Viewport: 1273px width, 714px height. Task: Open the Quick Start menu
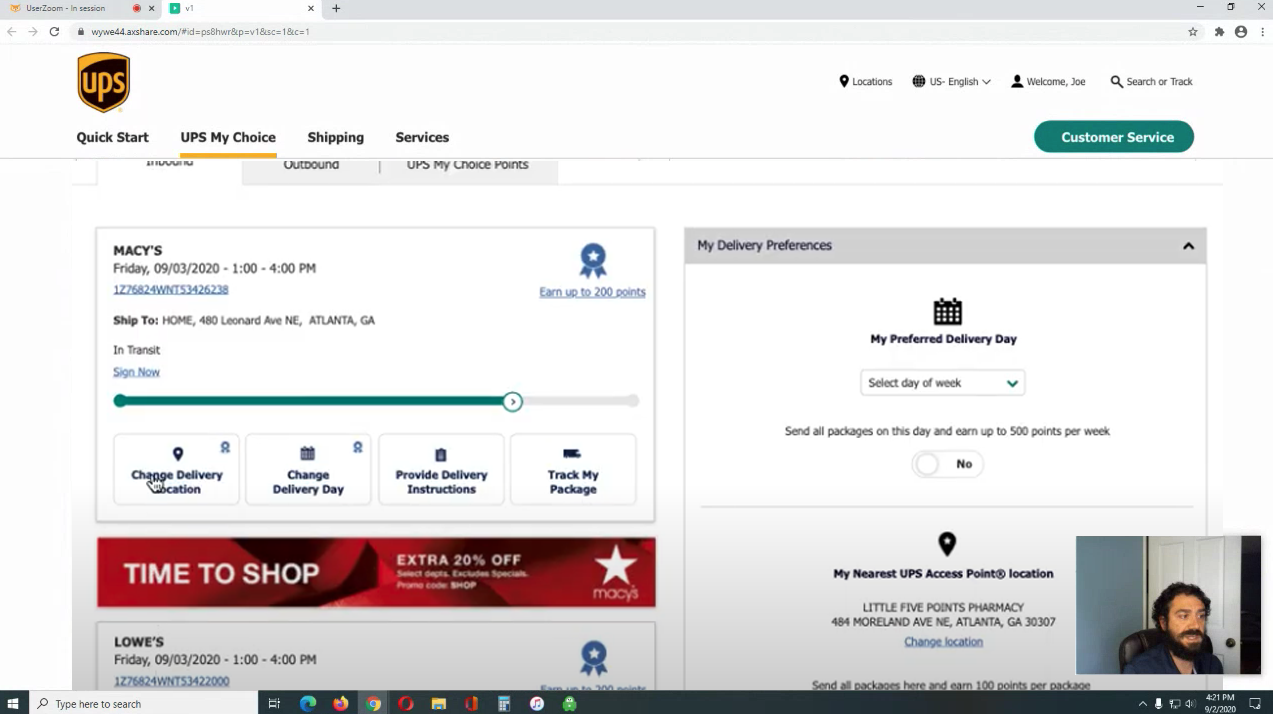pos(112,137)
